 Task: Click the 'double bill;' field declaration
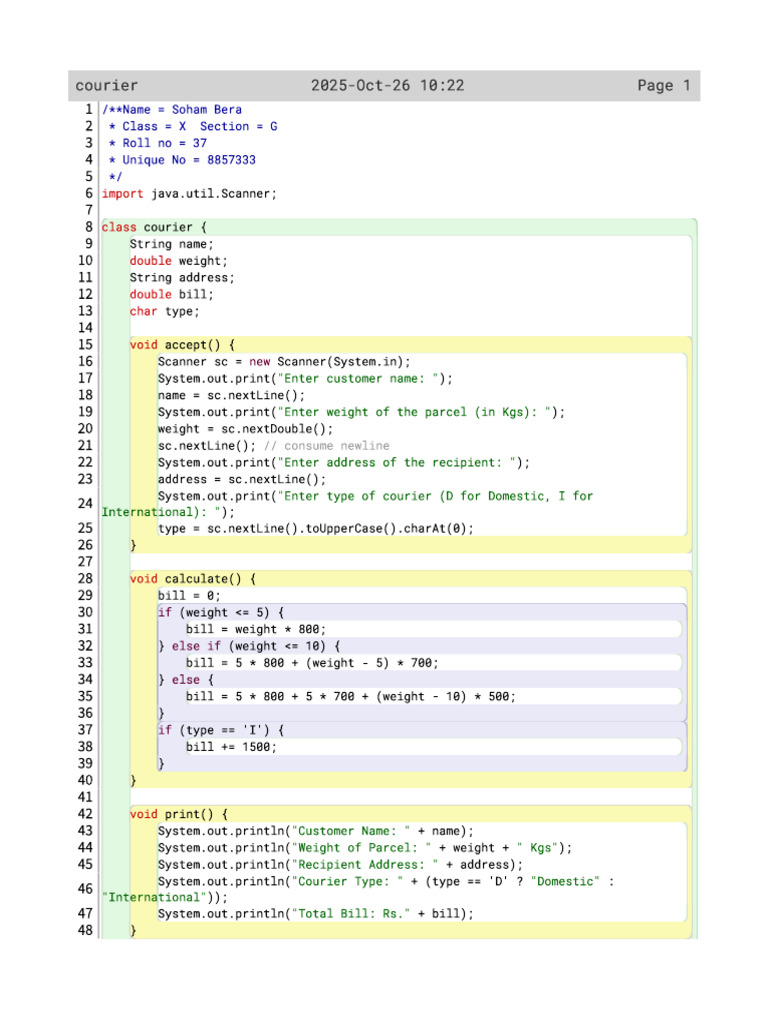click(171, 295)
